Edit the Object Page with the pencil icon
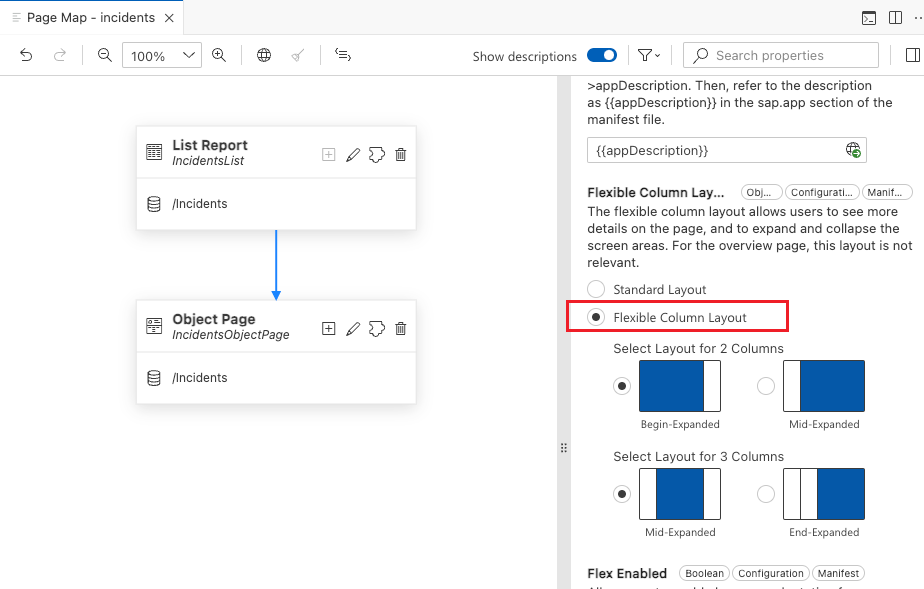924x589 pixels. tap(352, 328)
